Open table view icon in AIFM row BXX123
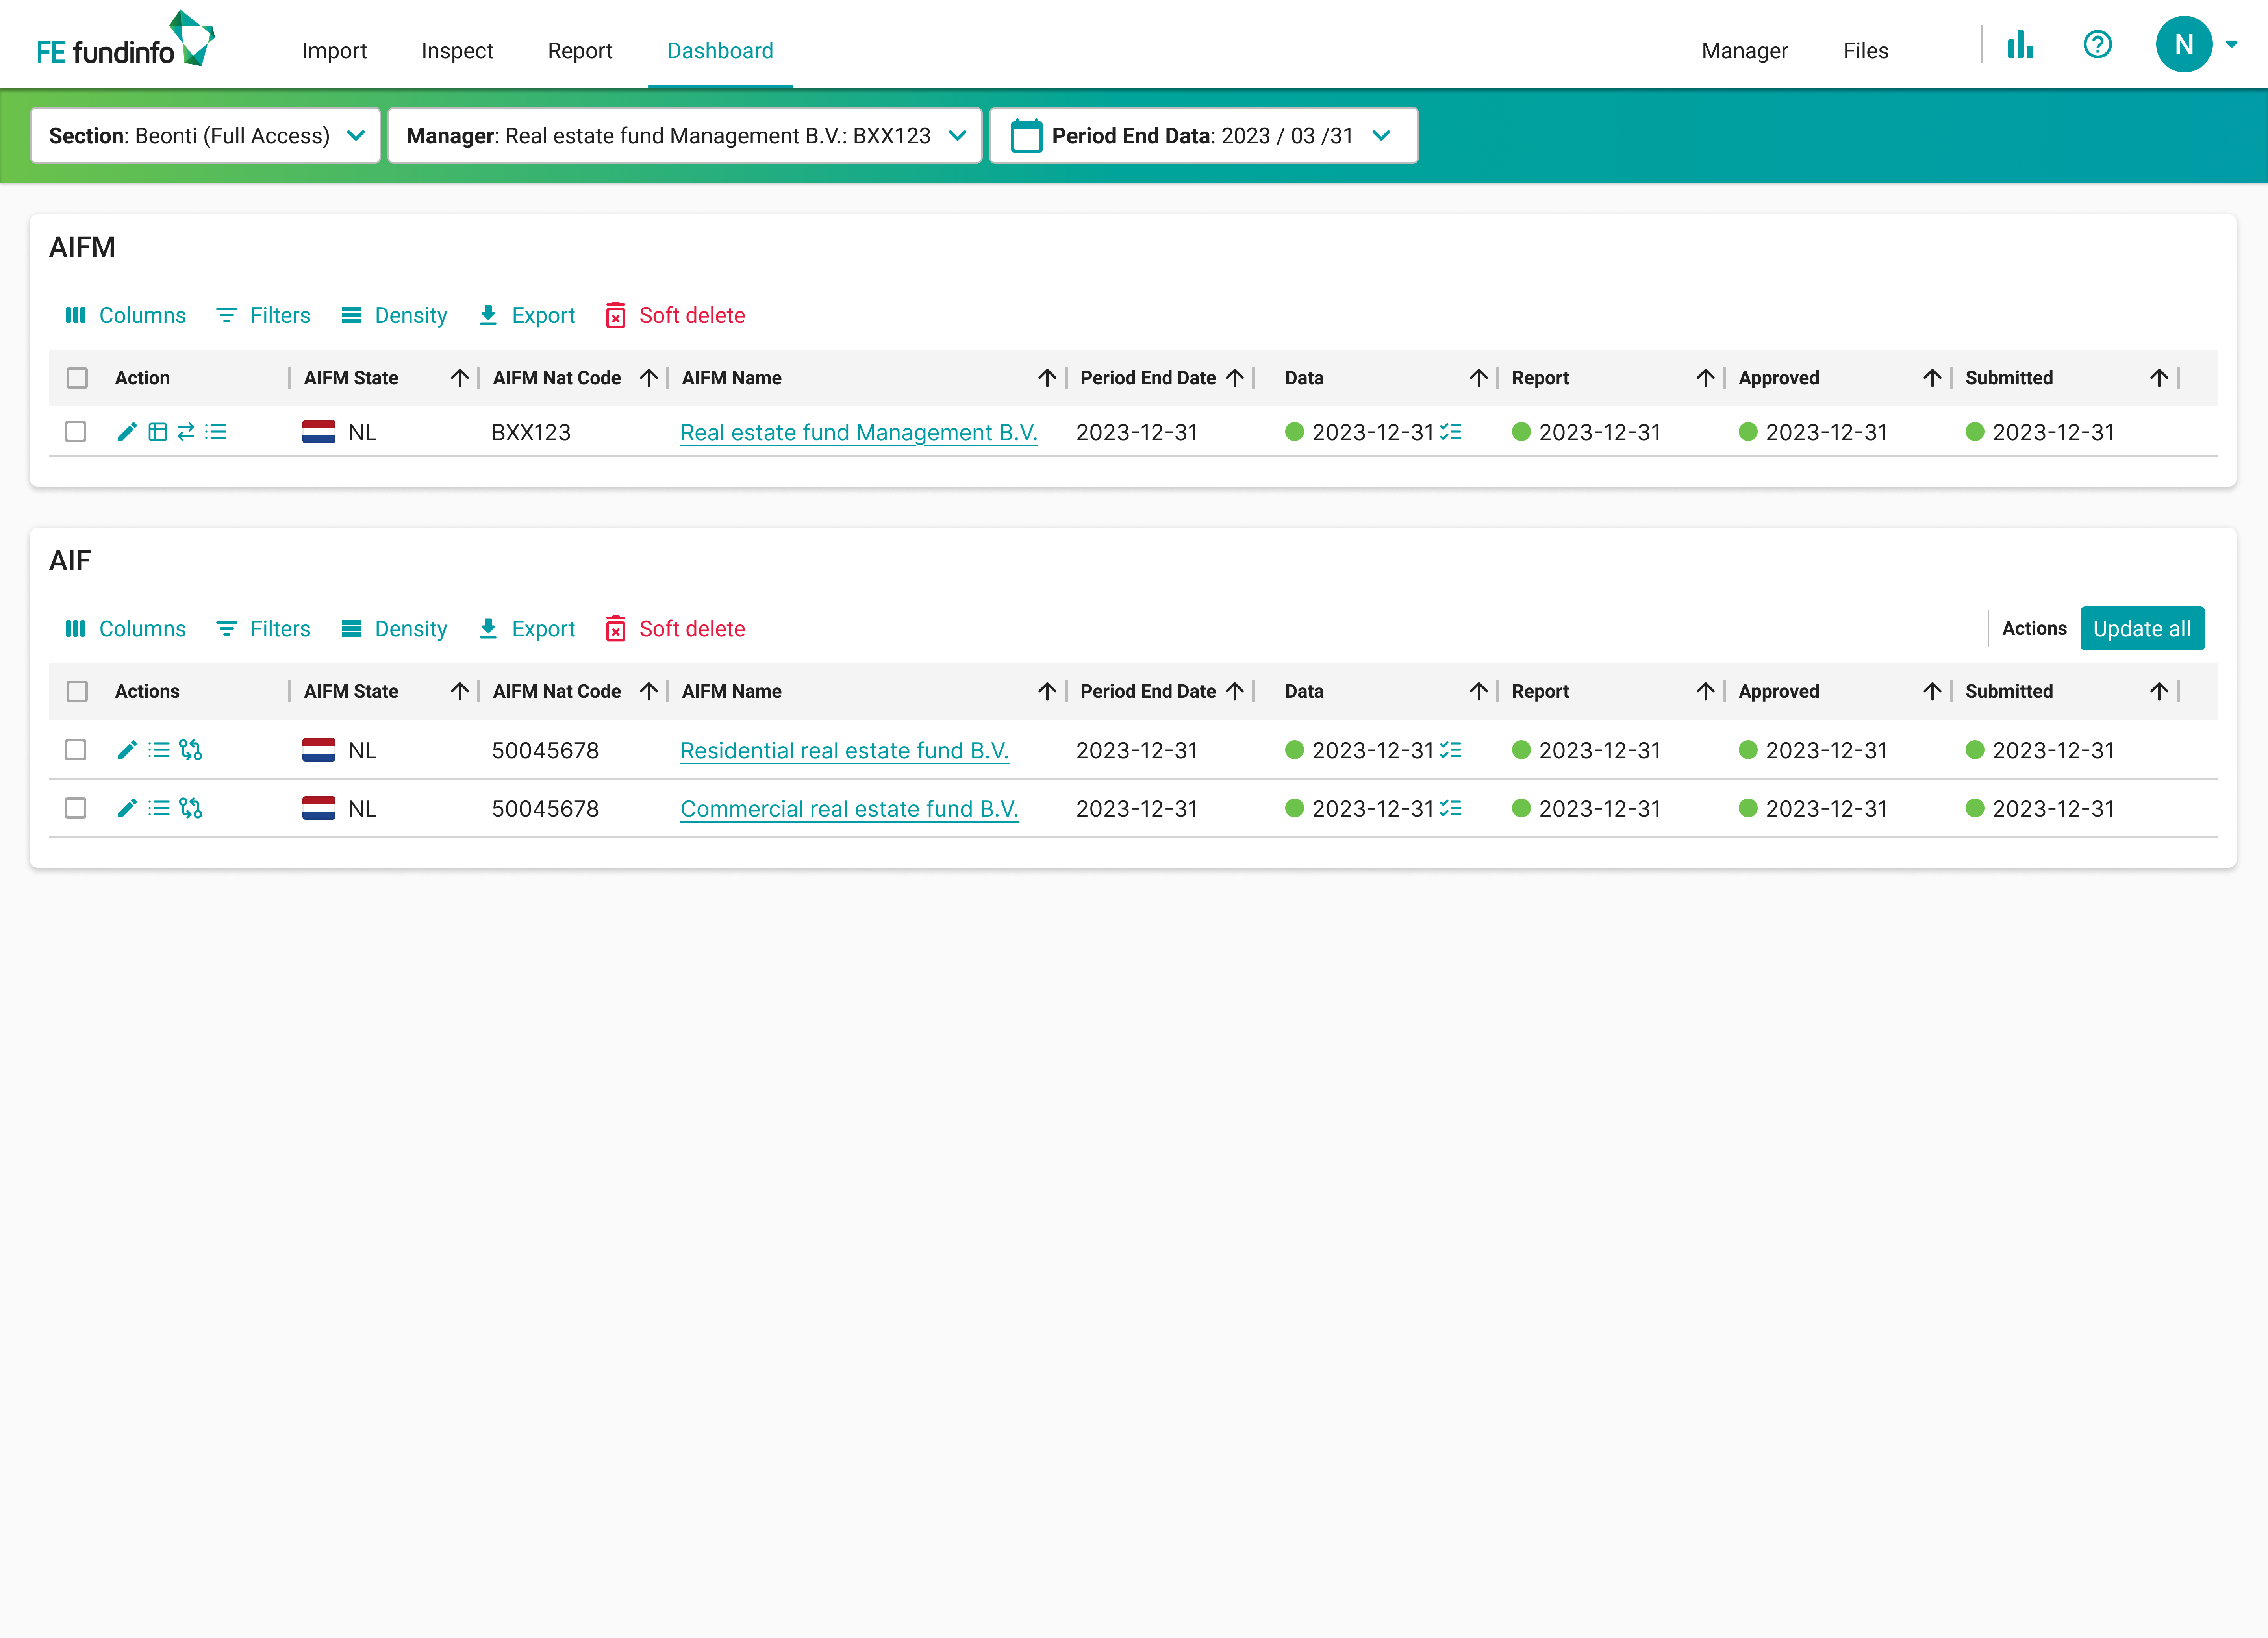The image size is (2268, 1638). pyautogui.click(x=157, y=432)
